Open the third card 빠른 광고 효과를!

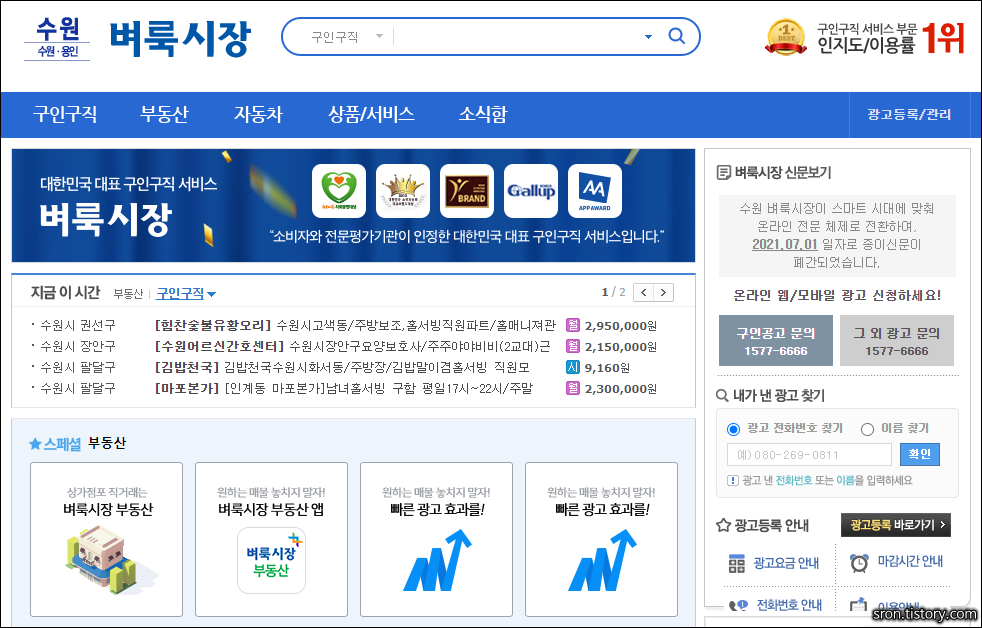coord(437,539)
